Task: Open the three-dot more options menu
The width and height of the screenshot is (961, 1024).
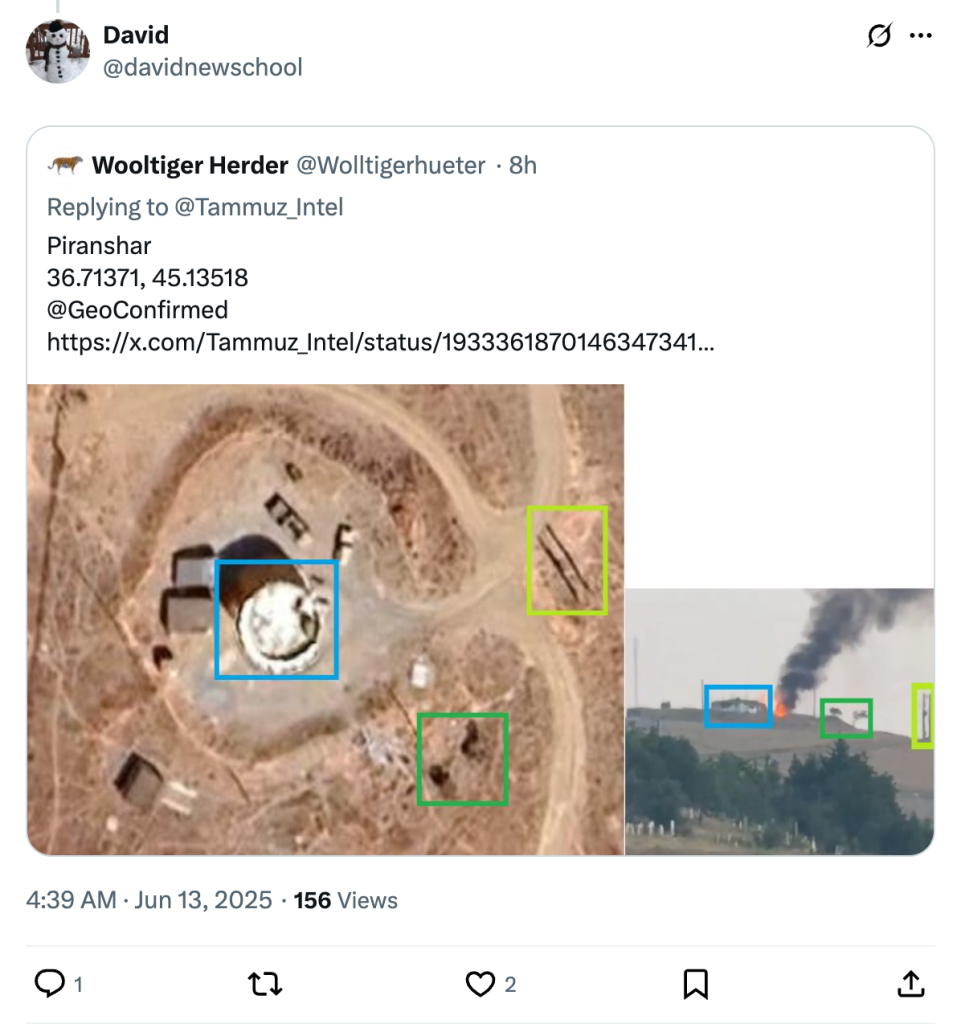Action: point(920,37)
